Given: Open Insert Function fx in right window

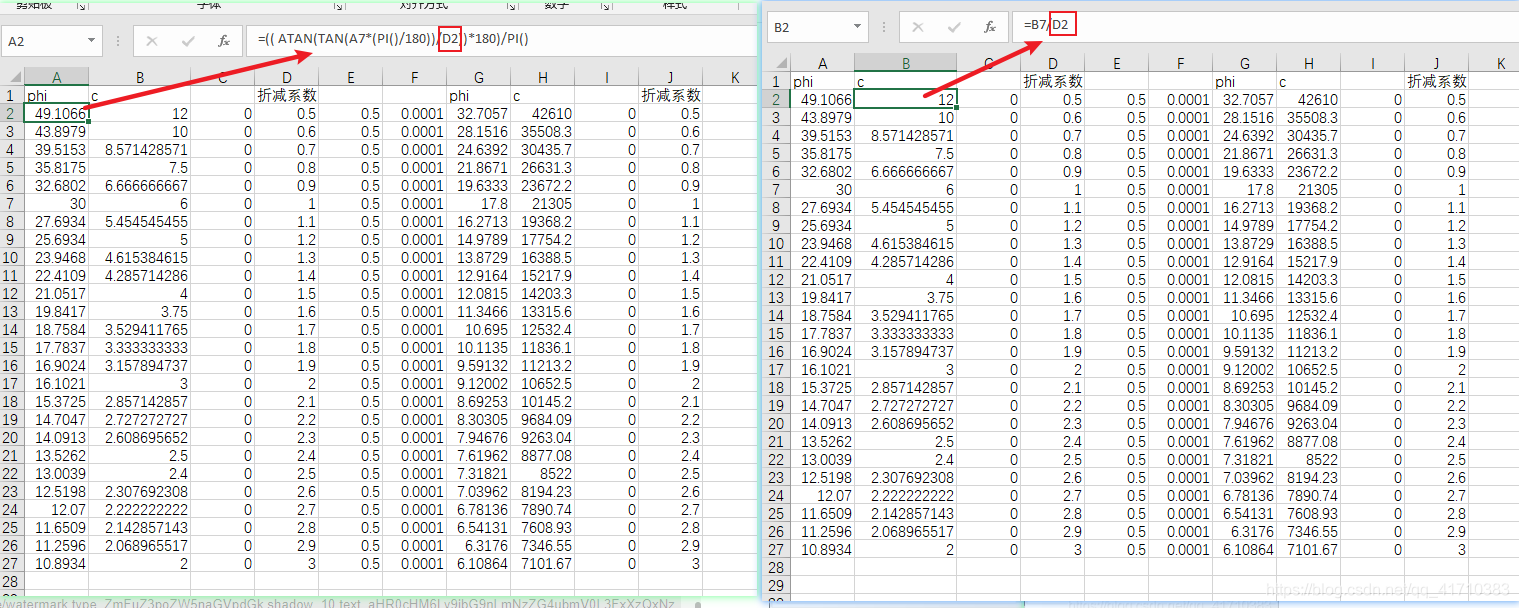Looking at the screenshot, I should (990, 27).
